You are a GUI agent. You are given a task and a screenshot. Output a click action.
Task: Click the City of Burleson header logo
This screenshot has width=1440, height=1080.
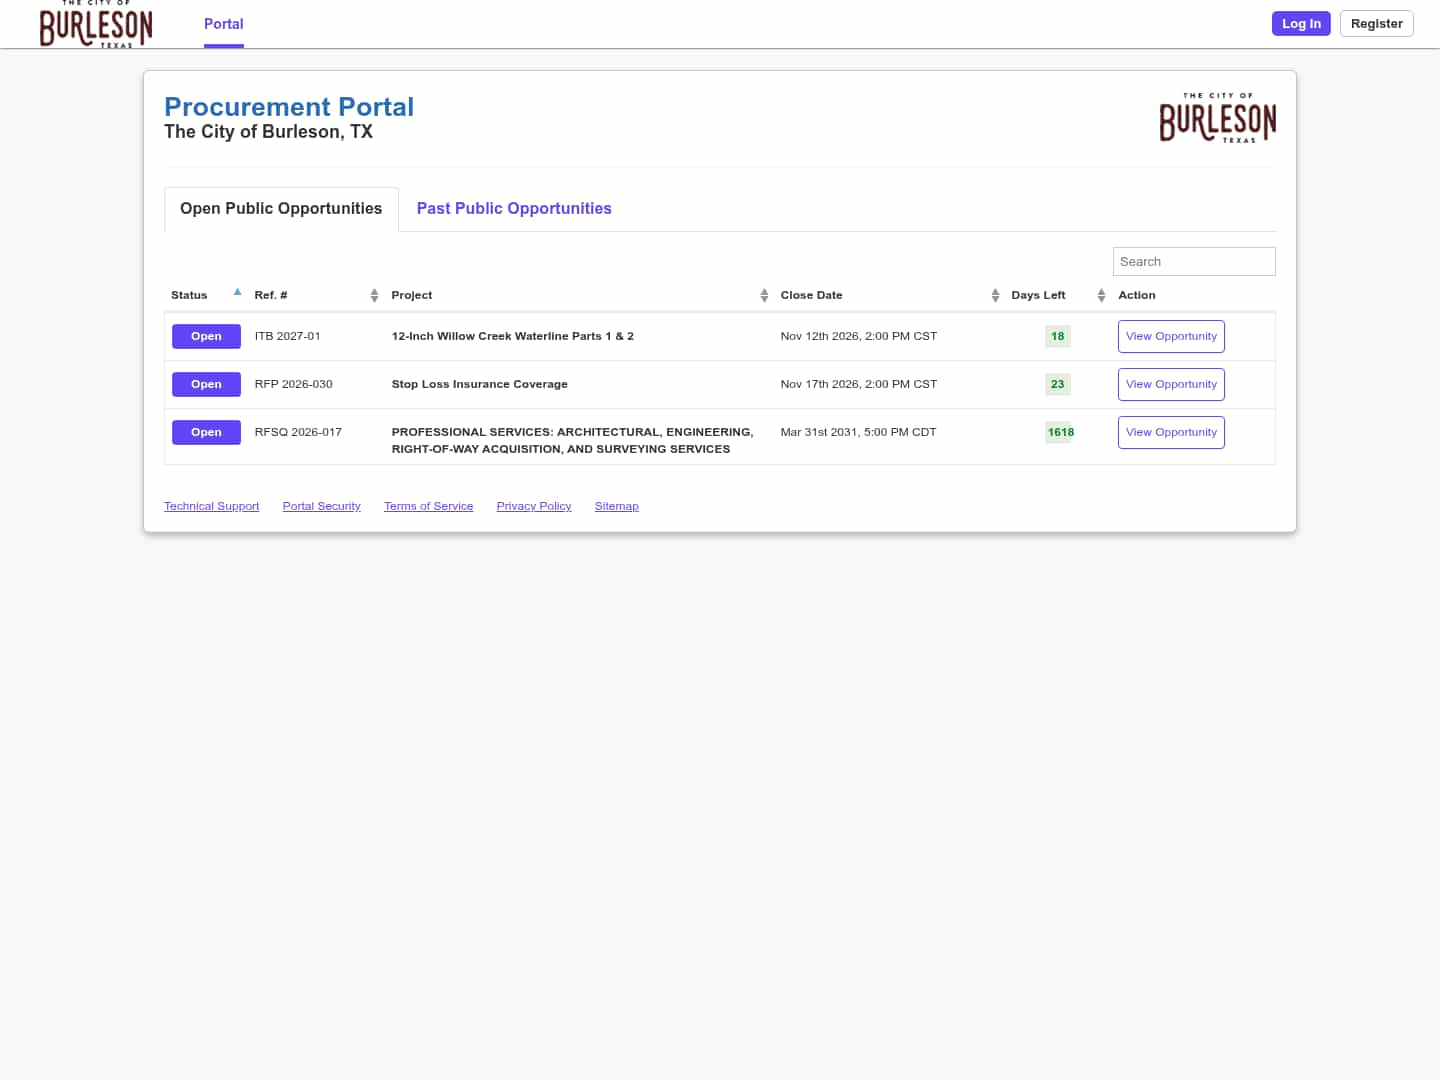point(96,24)
